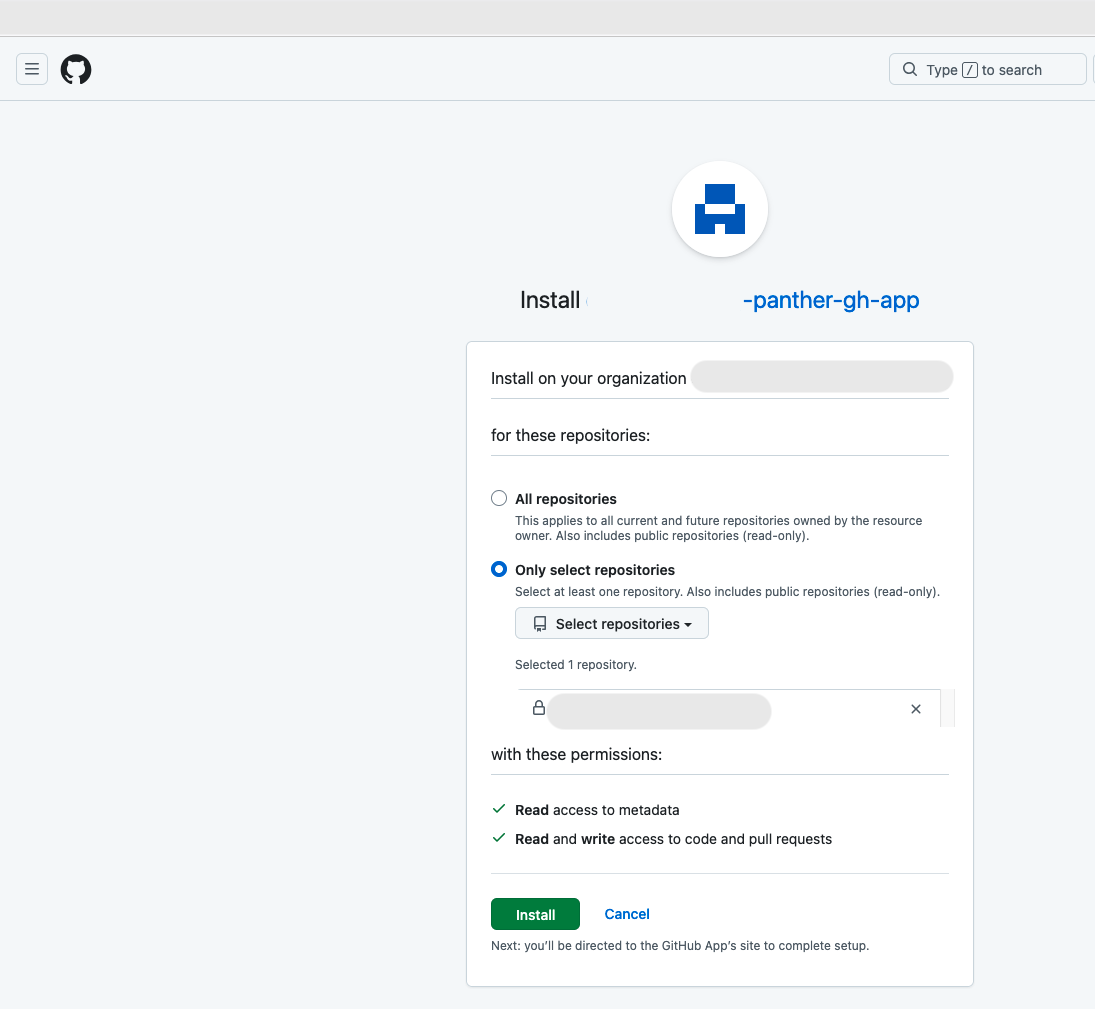Click checkmark beside Read access to metadata
1095x1009 pixels.
click(499, 809)
